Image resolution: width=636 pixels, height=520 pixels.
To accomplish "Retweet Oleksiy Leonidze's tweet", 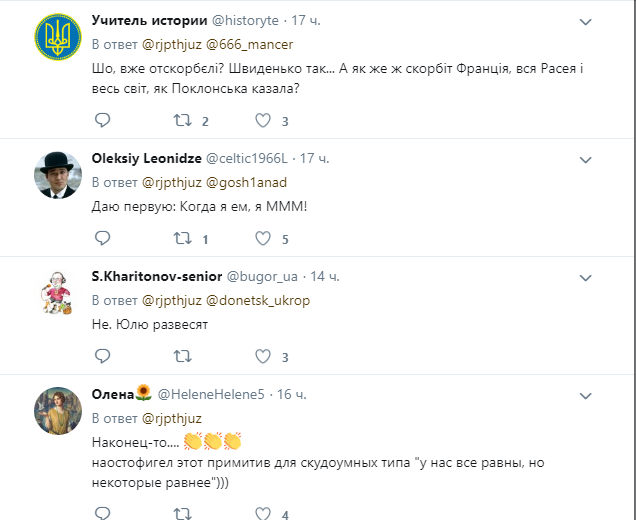I will pos(183,239).
